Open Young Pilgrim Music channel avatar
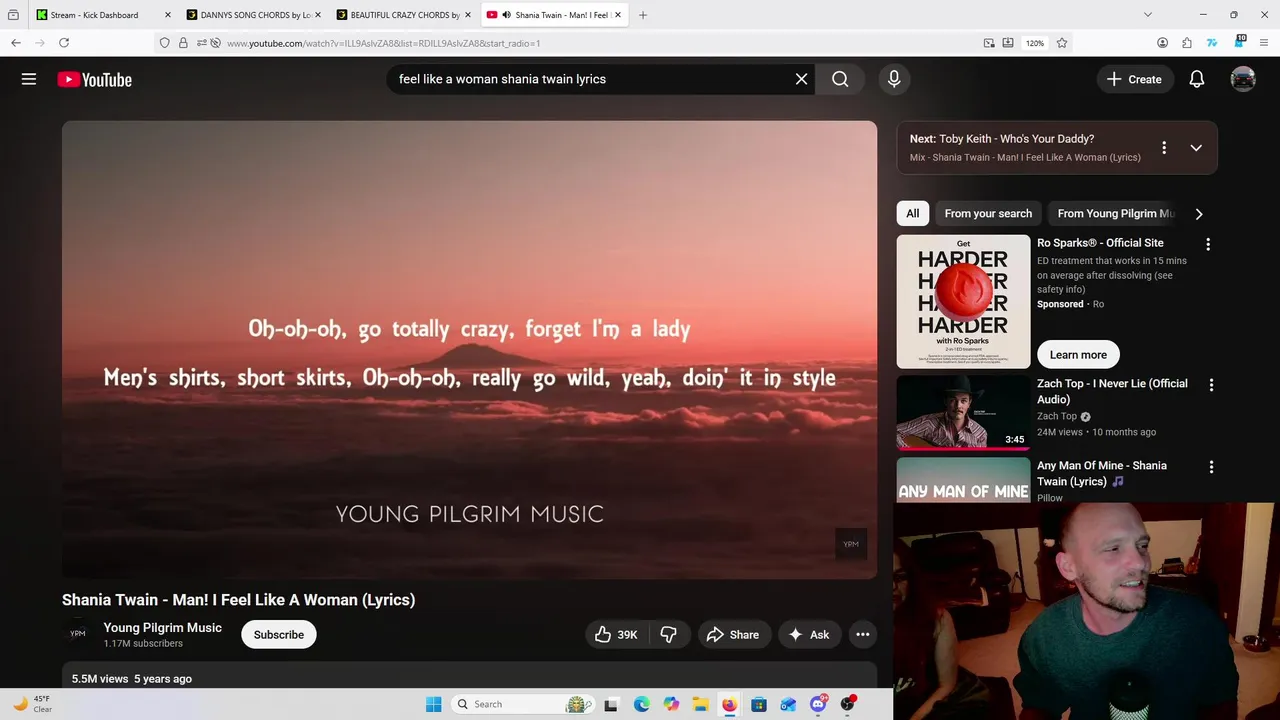 [x=78, y=634]
